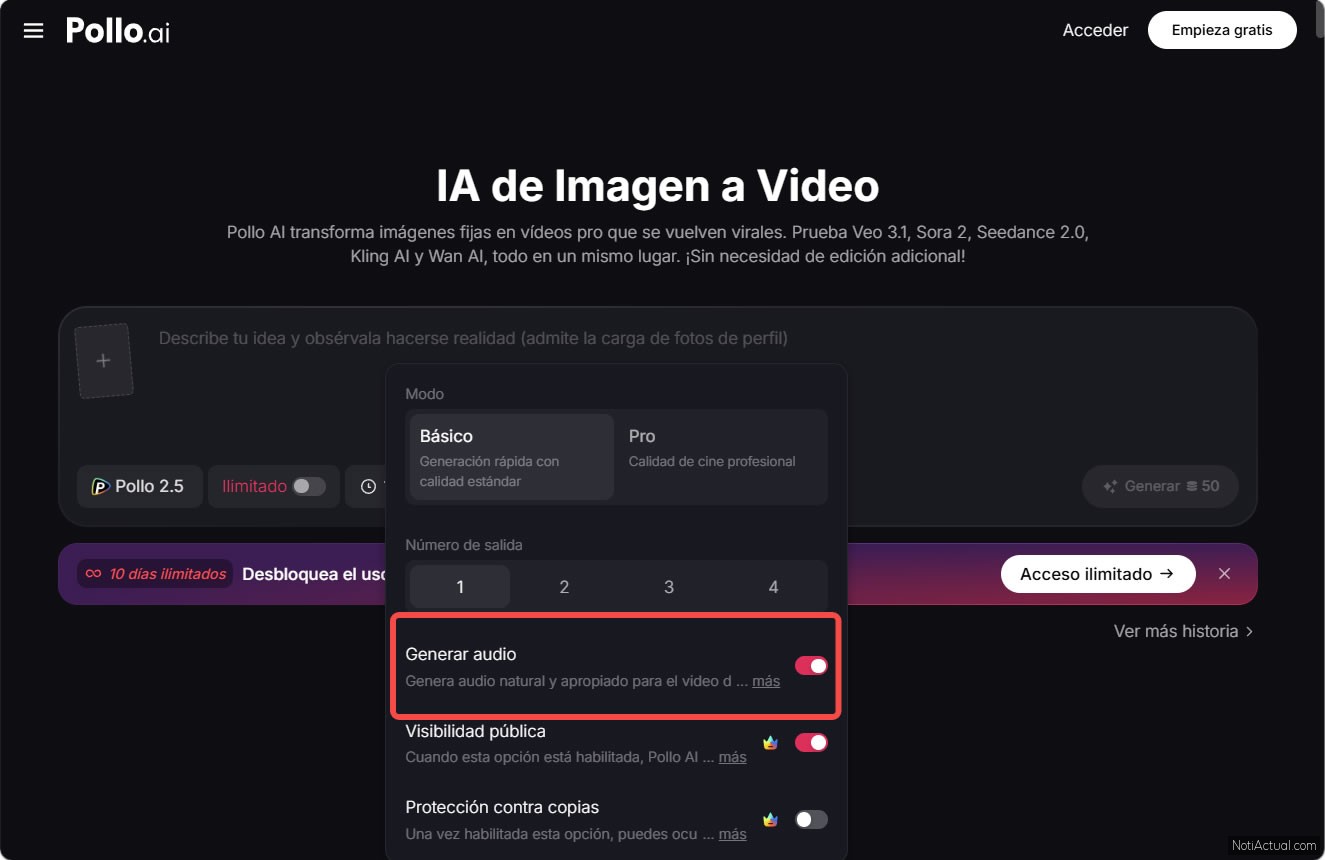Screen dimensions: 1325x860
Task: Set número de salida to 3
Action: coord(669,587)
